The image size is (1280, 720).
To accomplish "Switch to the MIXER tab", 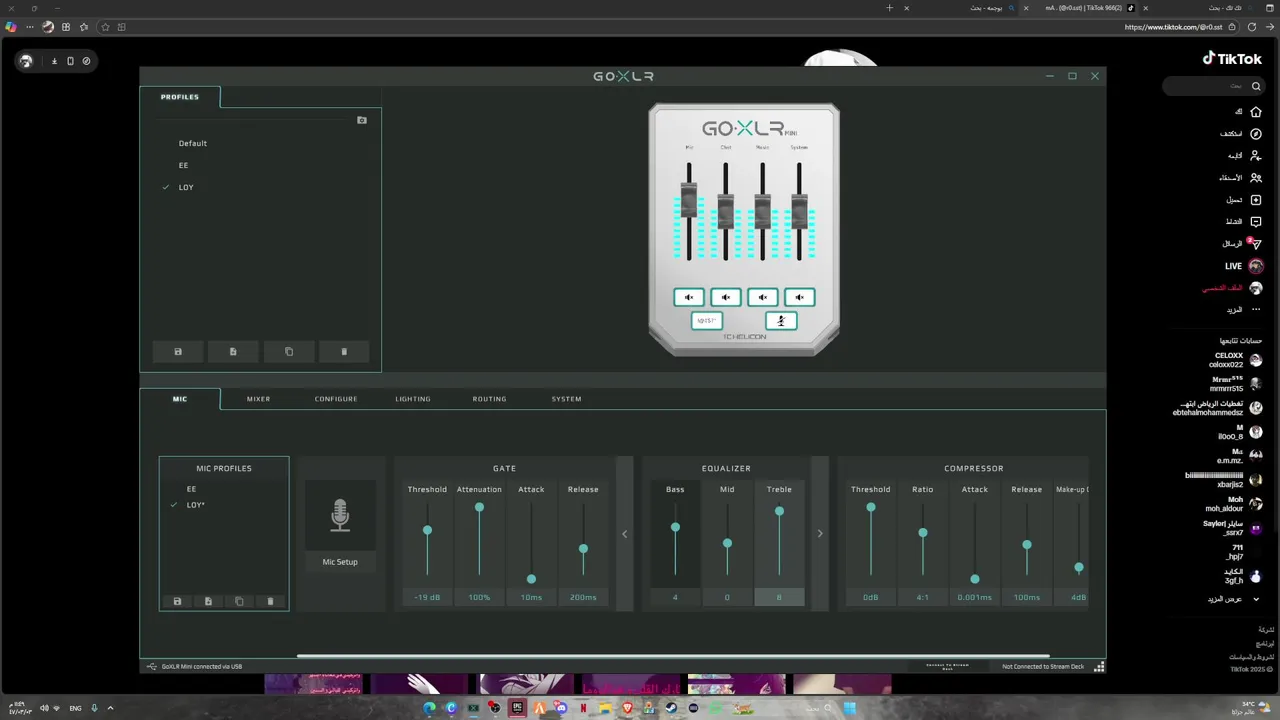I will 259,399.
